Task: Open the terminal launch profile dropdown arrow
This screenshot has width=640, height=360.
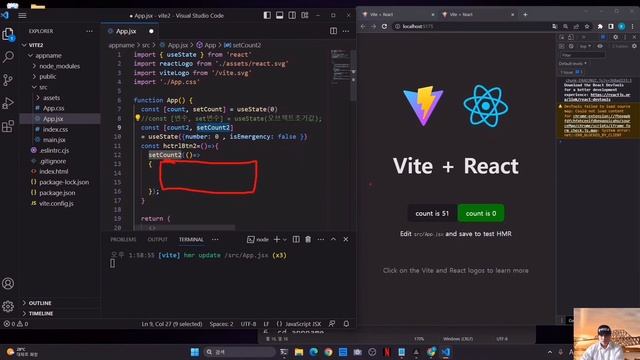Action: pyautogui.click(x=285, y=239)
